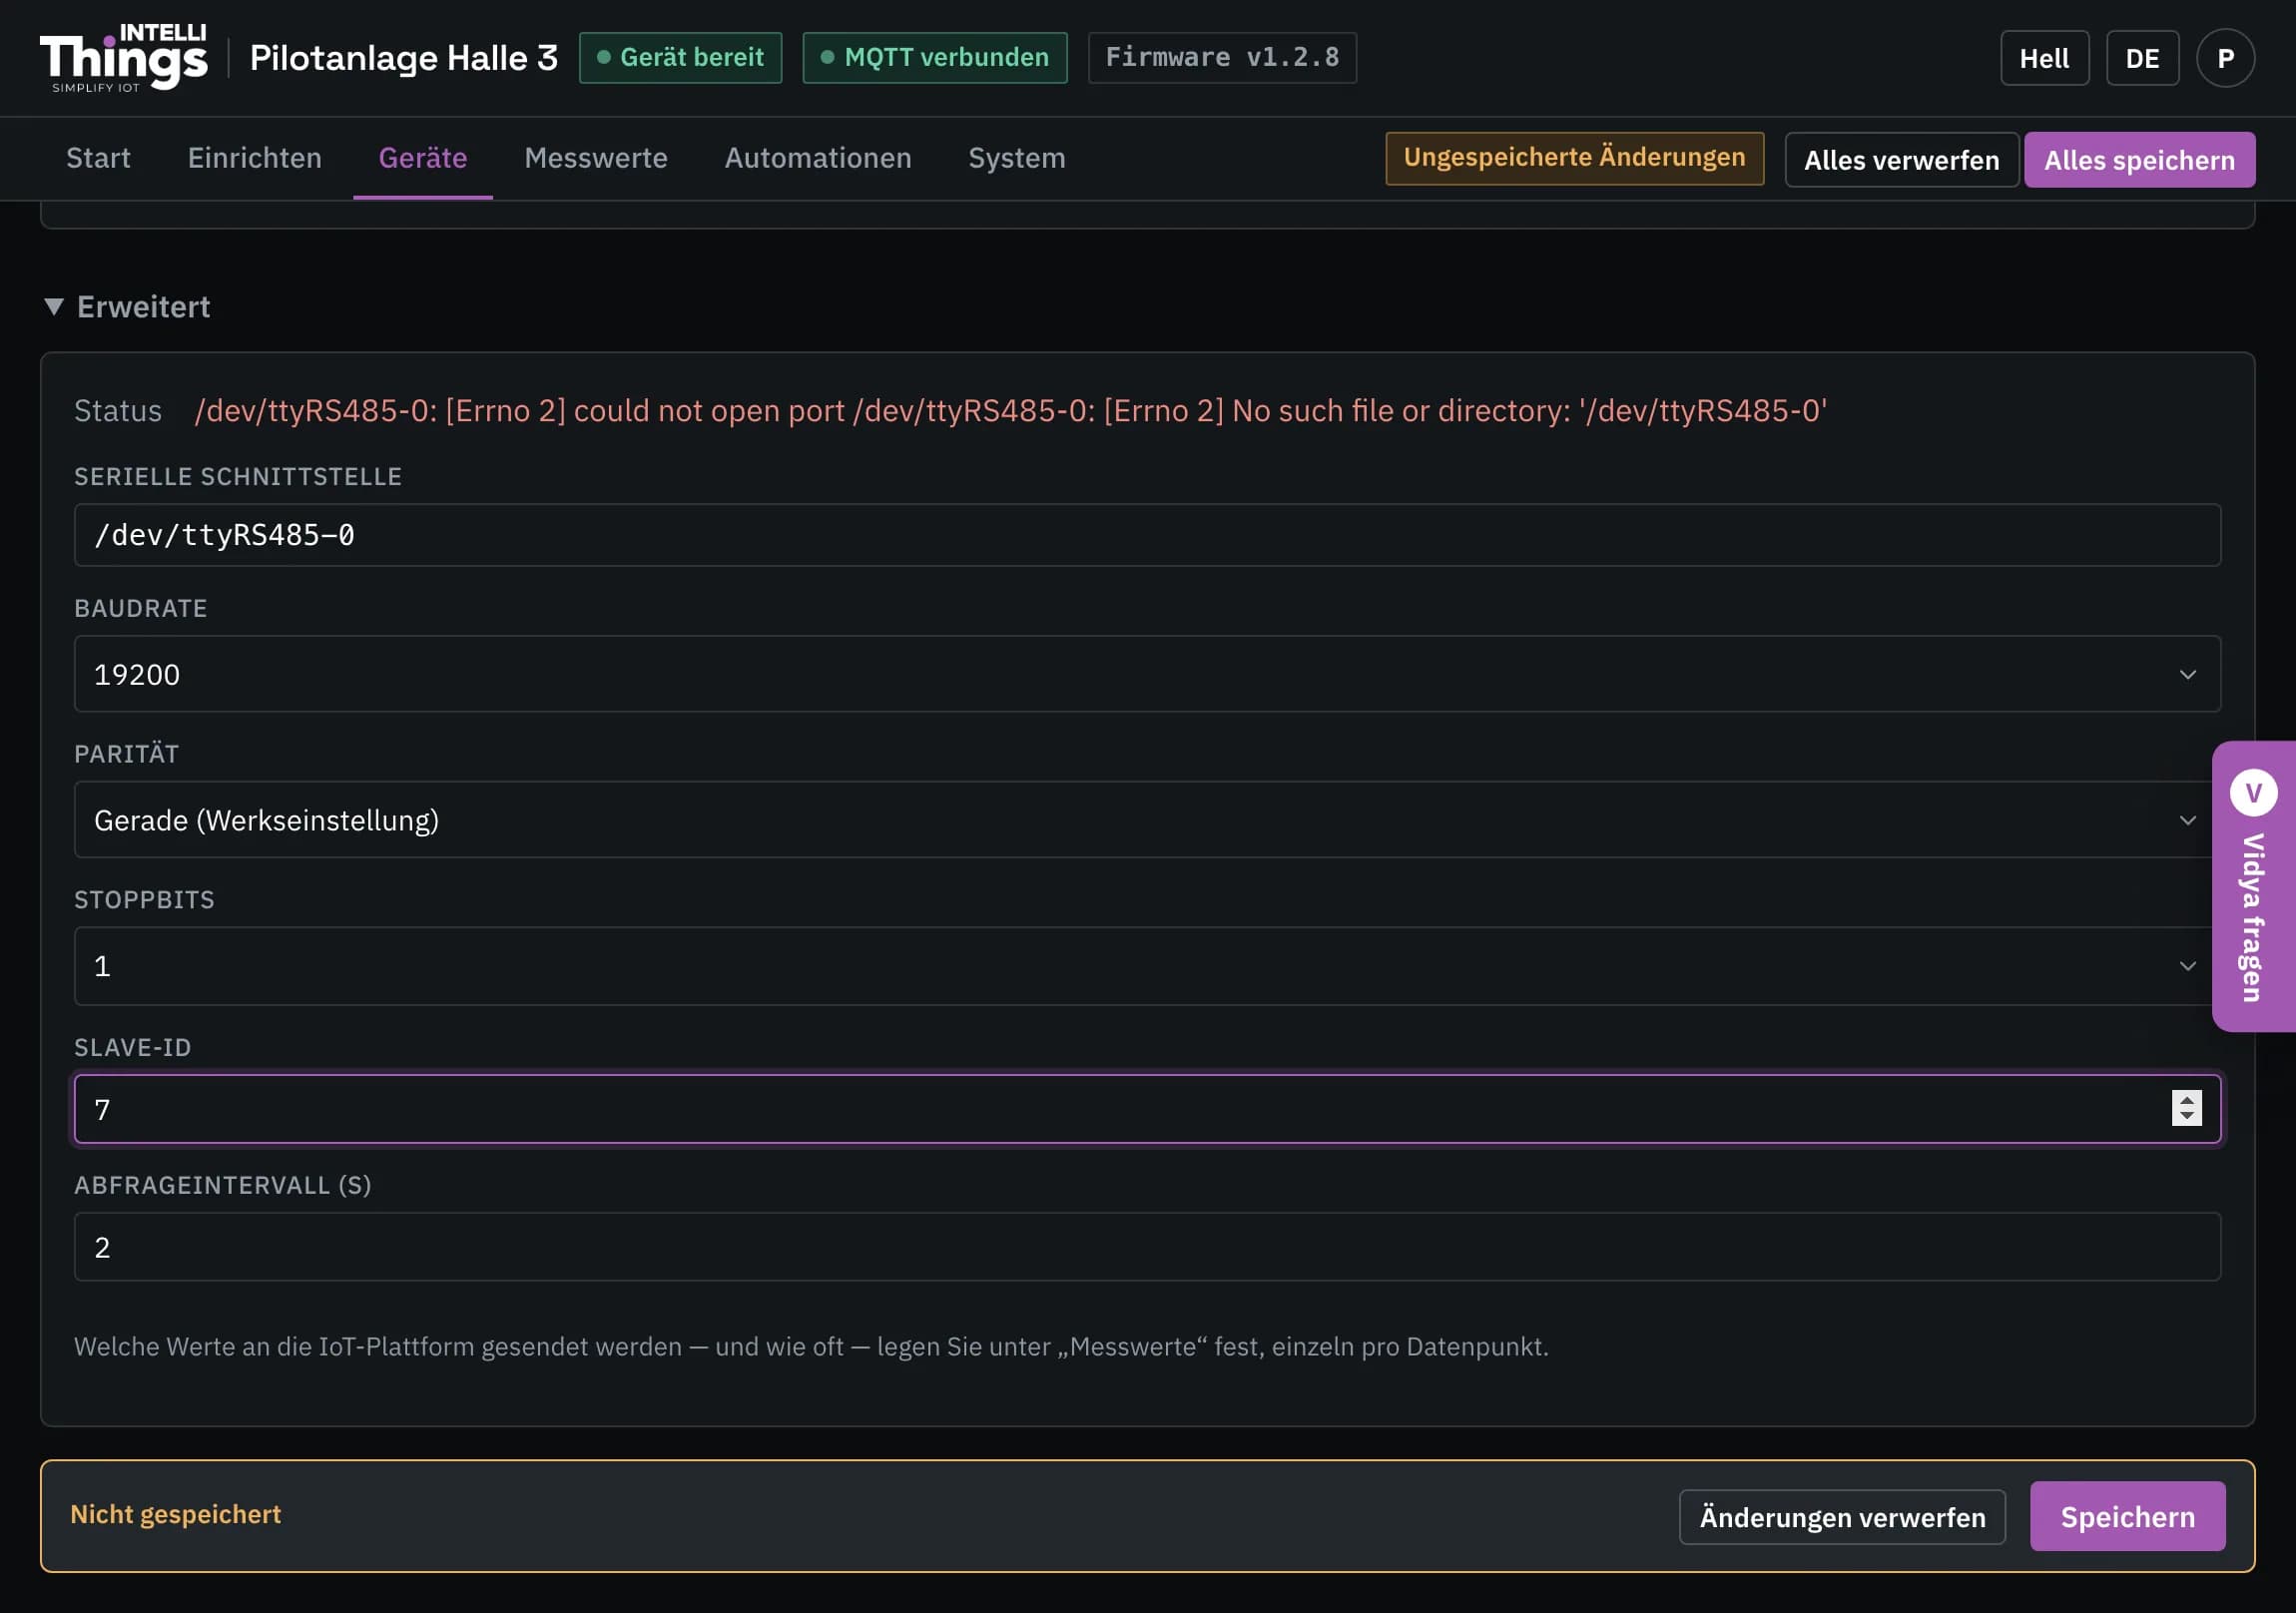The image size is (2296, 1613).
Task: Click the Alles speichern button
Action: (2139, 160)
